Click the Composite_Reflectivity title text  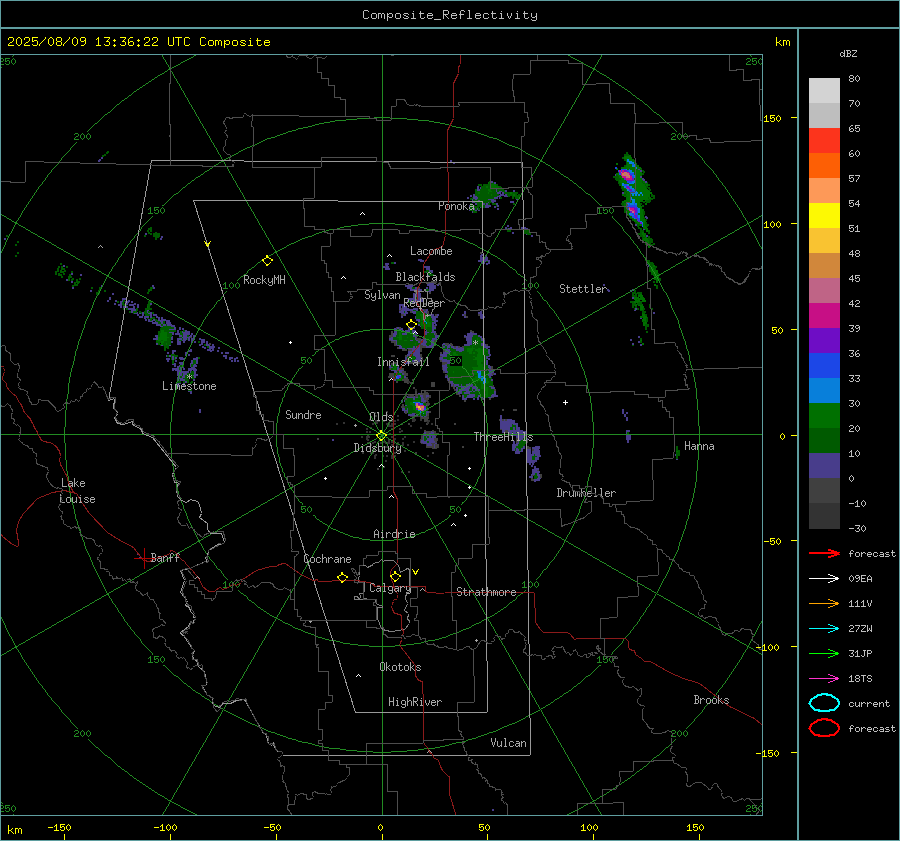(x=449, y=15)
